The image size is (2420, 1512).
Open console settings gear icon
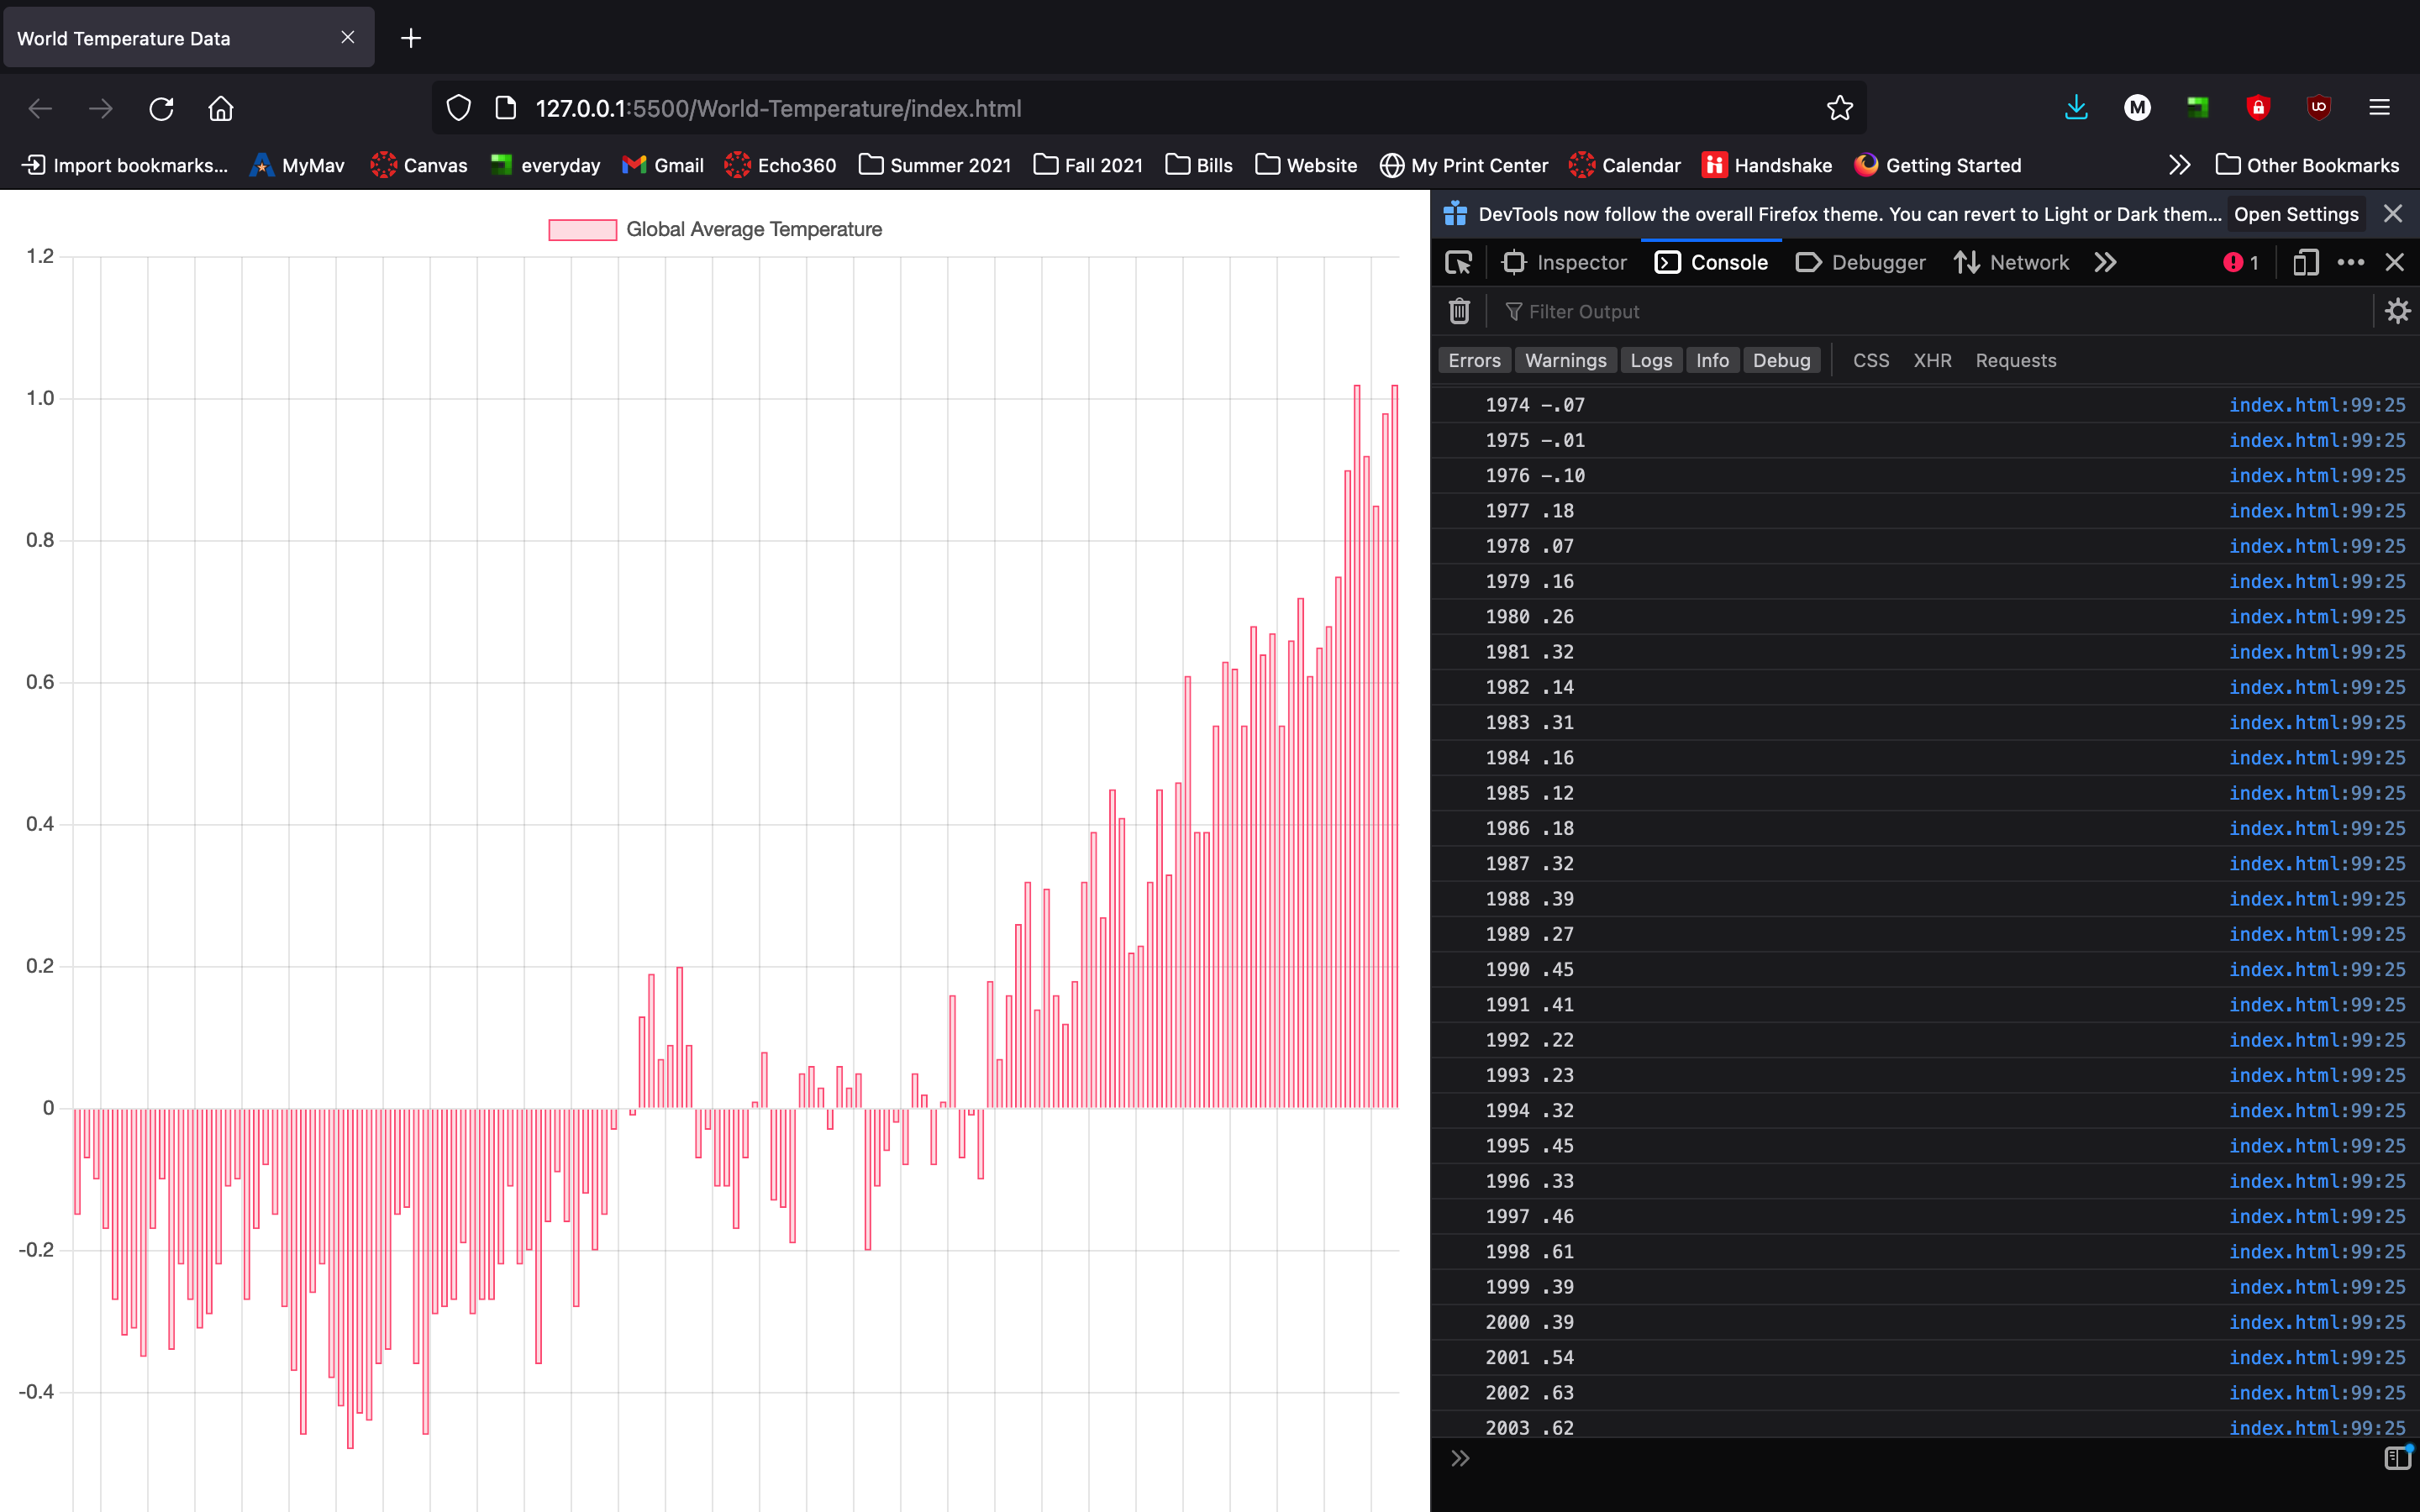click(2397, 311)
